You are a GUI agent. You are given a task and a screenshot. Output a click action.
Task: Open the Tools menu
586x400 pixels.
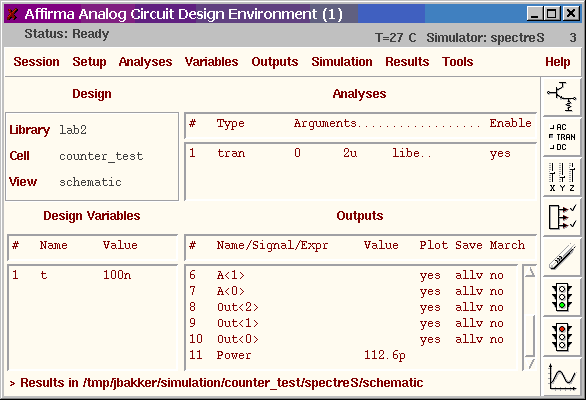pyautogui.click(x=457, y=62)
